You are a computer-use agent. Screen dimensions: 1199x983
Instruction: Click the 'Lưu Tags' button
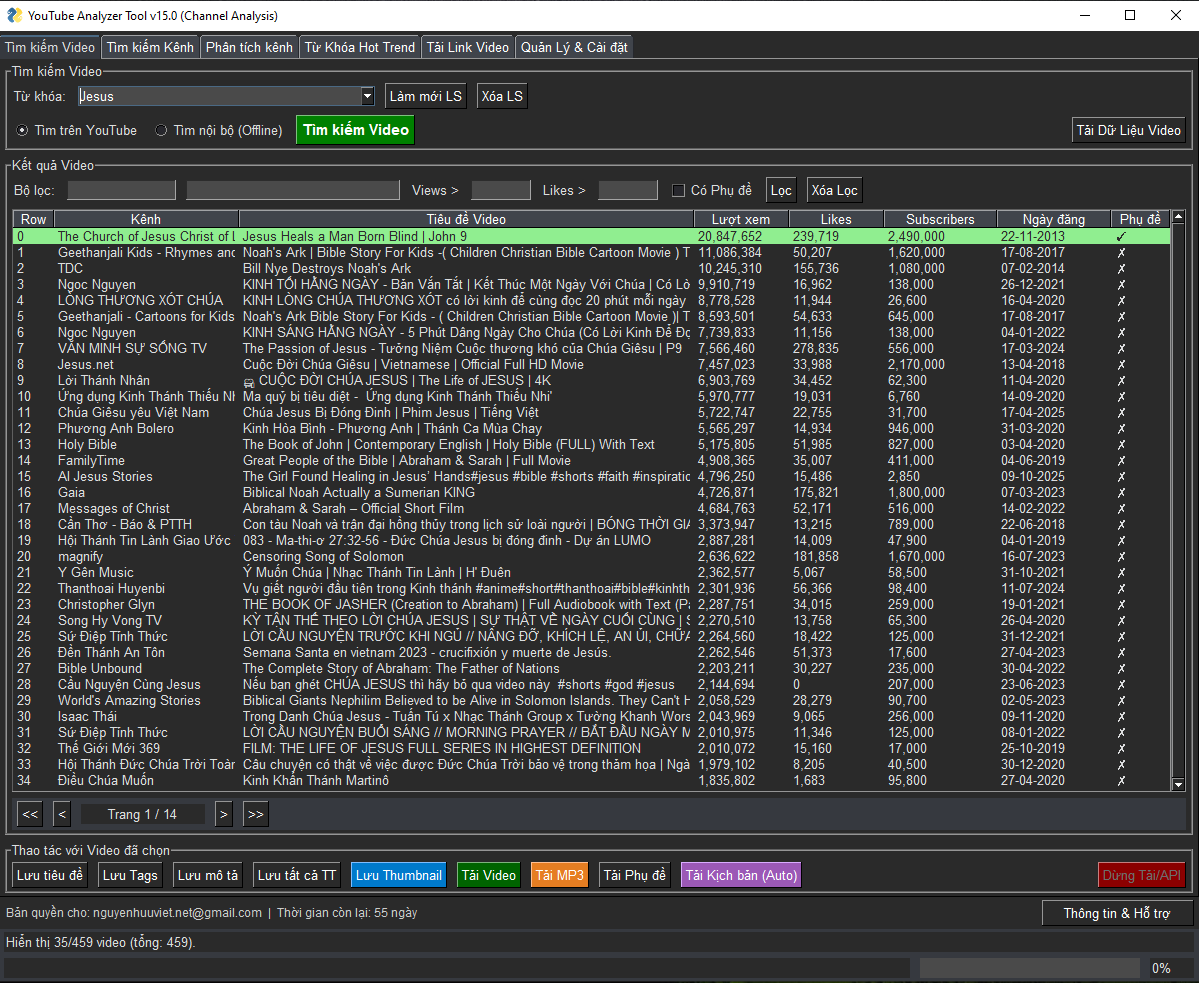click(130, 875)
